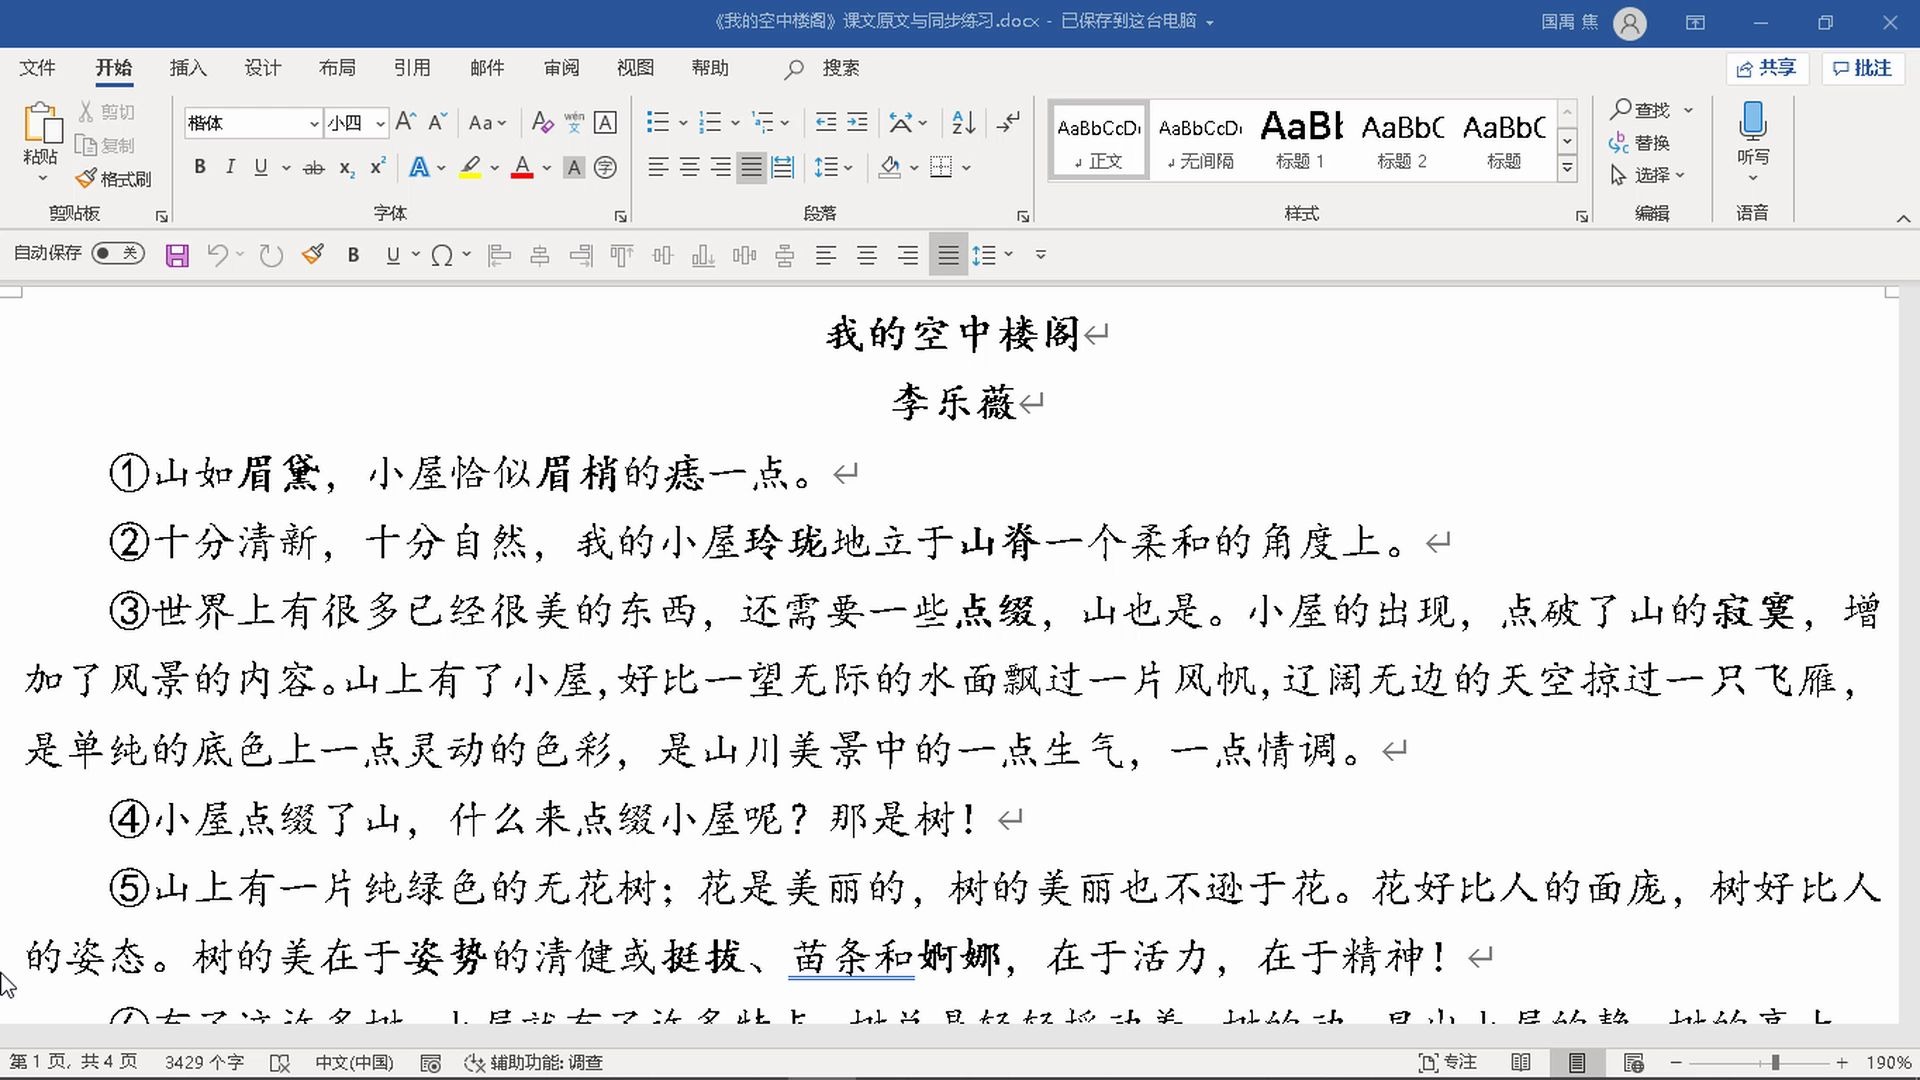Image resolution: width=1920 pixels, height=1080 pixels.
Task: Redo the last action in quick access bar
Action: (271, 255)
